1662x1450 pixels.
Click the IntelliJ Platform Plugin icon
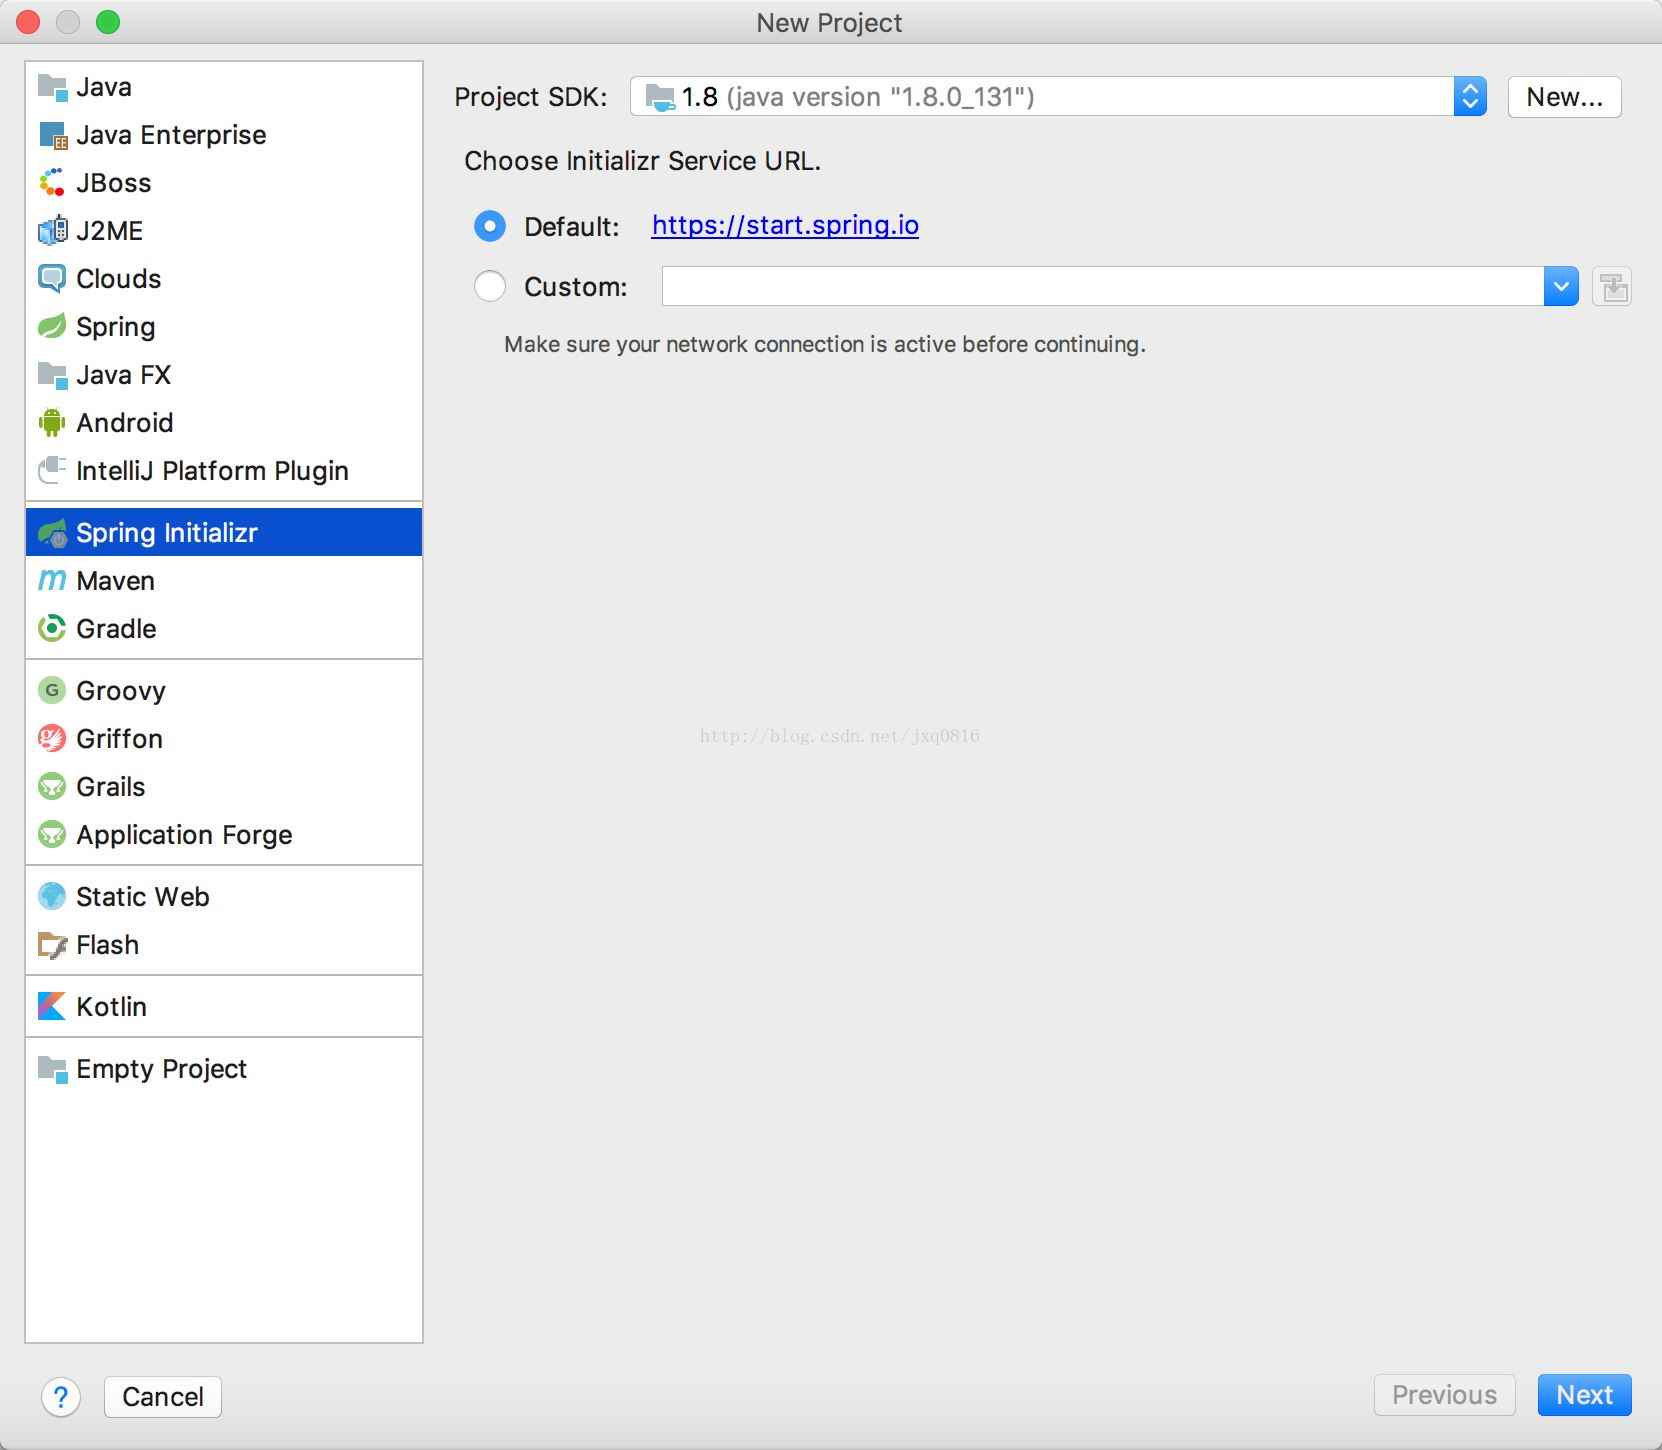(52, 471)
